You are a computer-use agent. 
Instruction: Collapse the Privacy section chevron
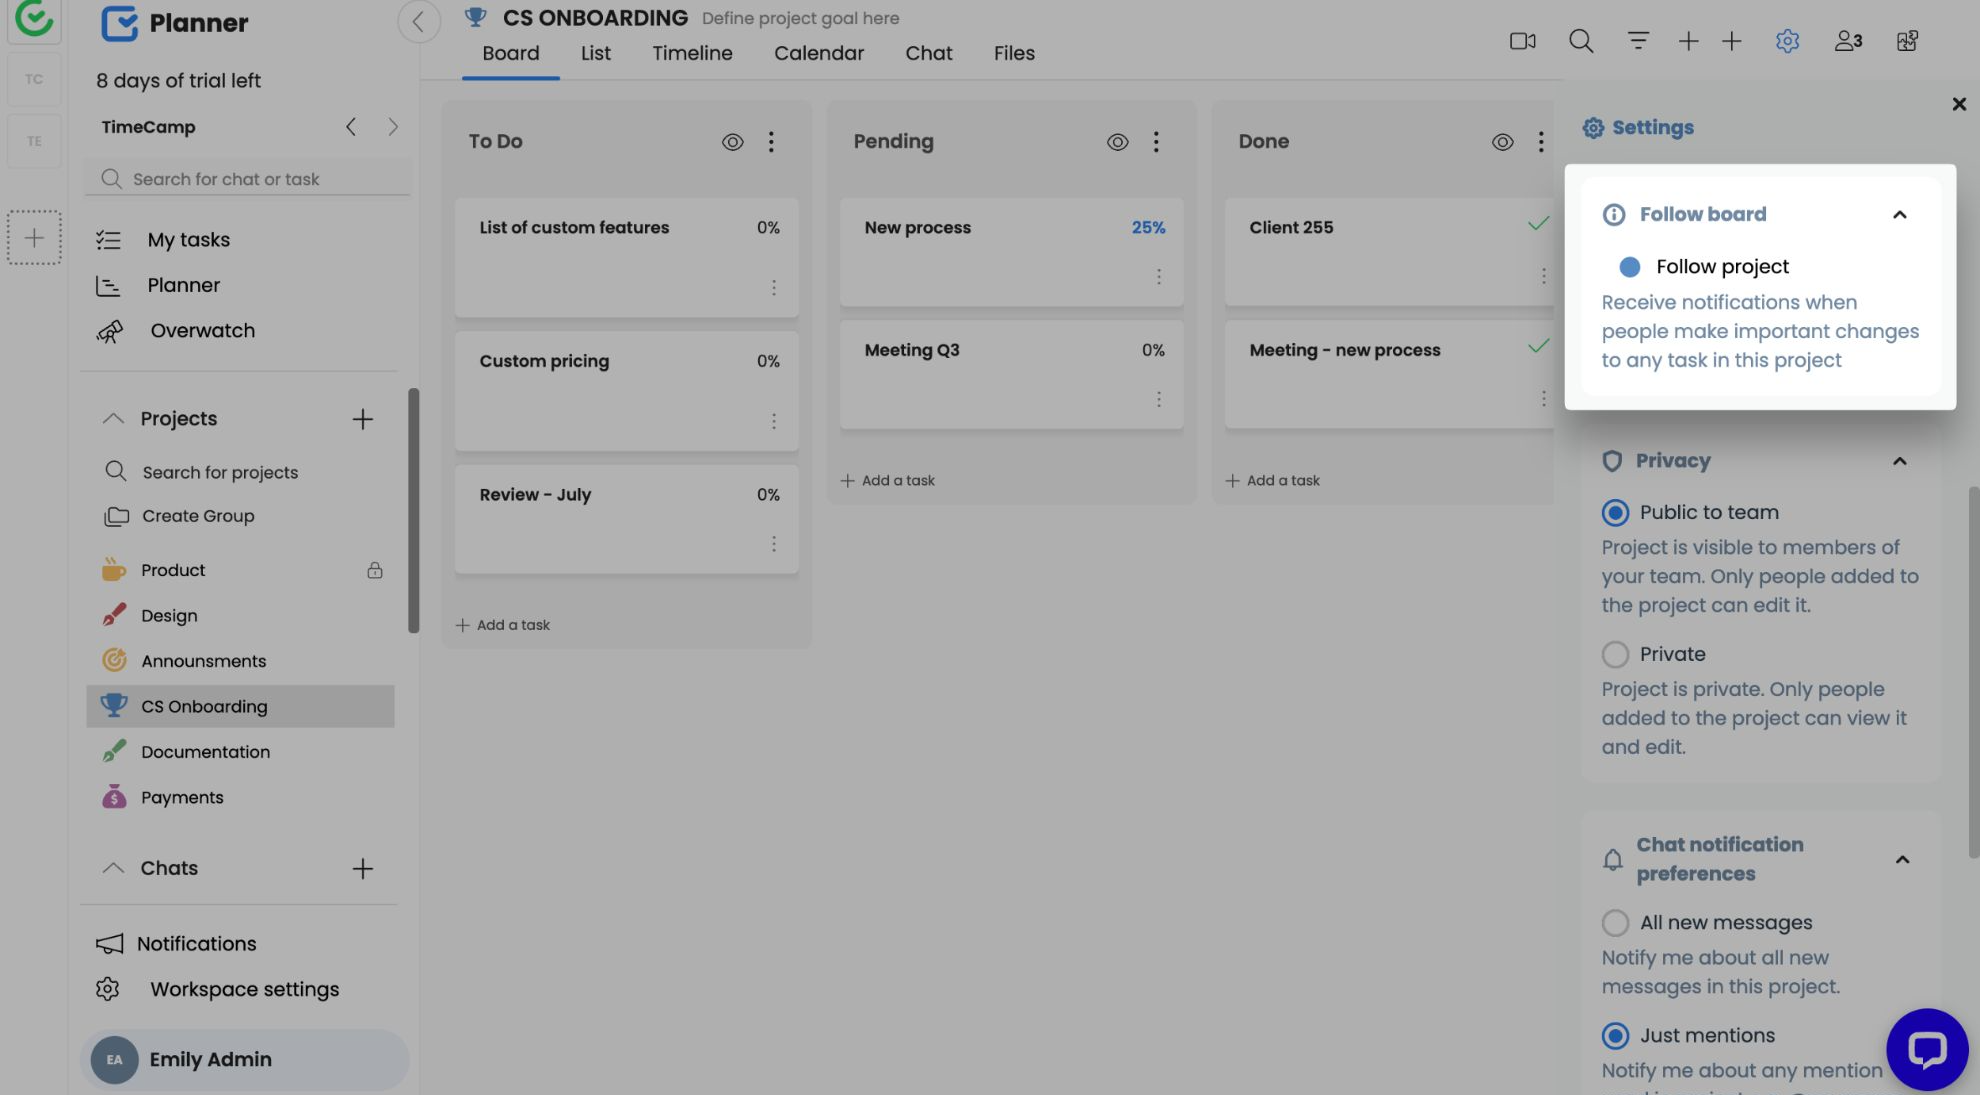tap(1899, 461)
